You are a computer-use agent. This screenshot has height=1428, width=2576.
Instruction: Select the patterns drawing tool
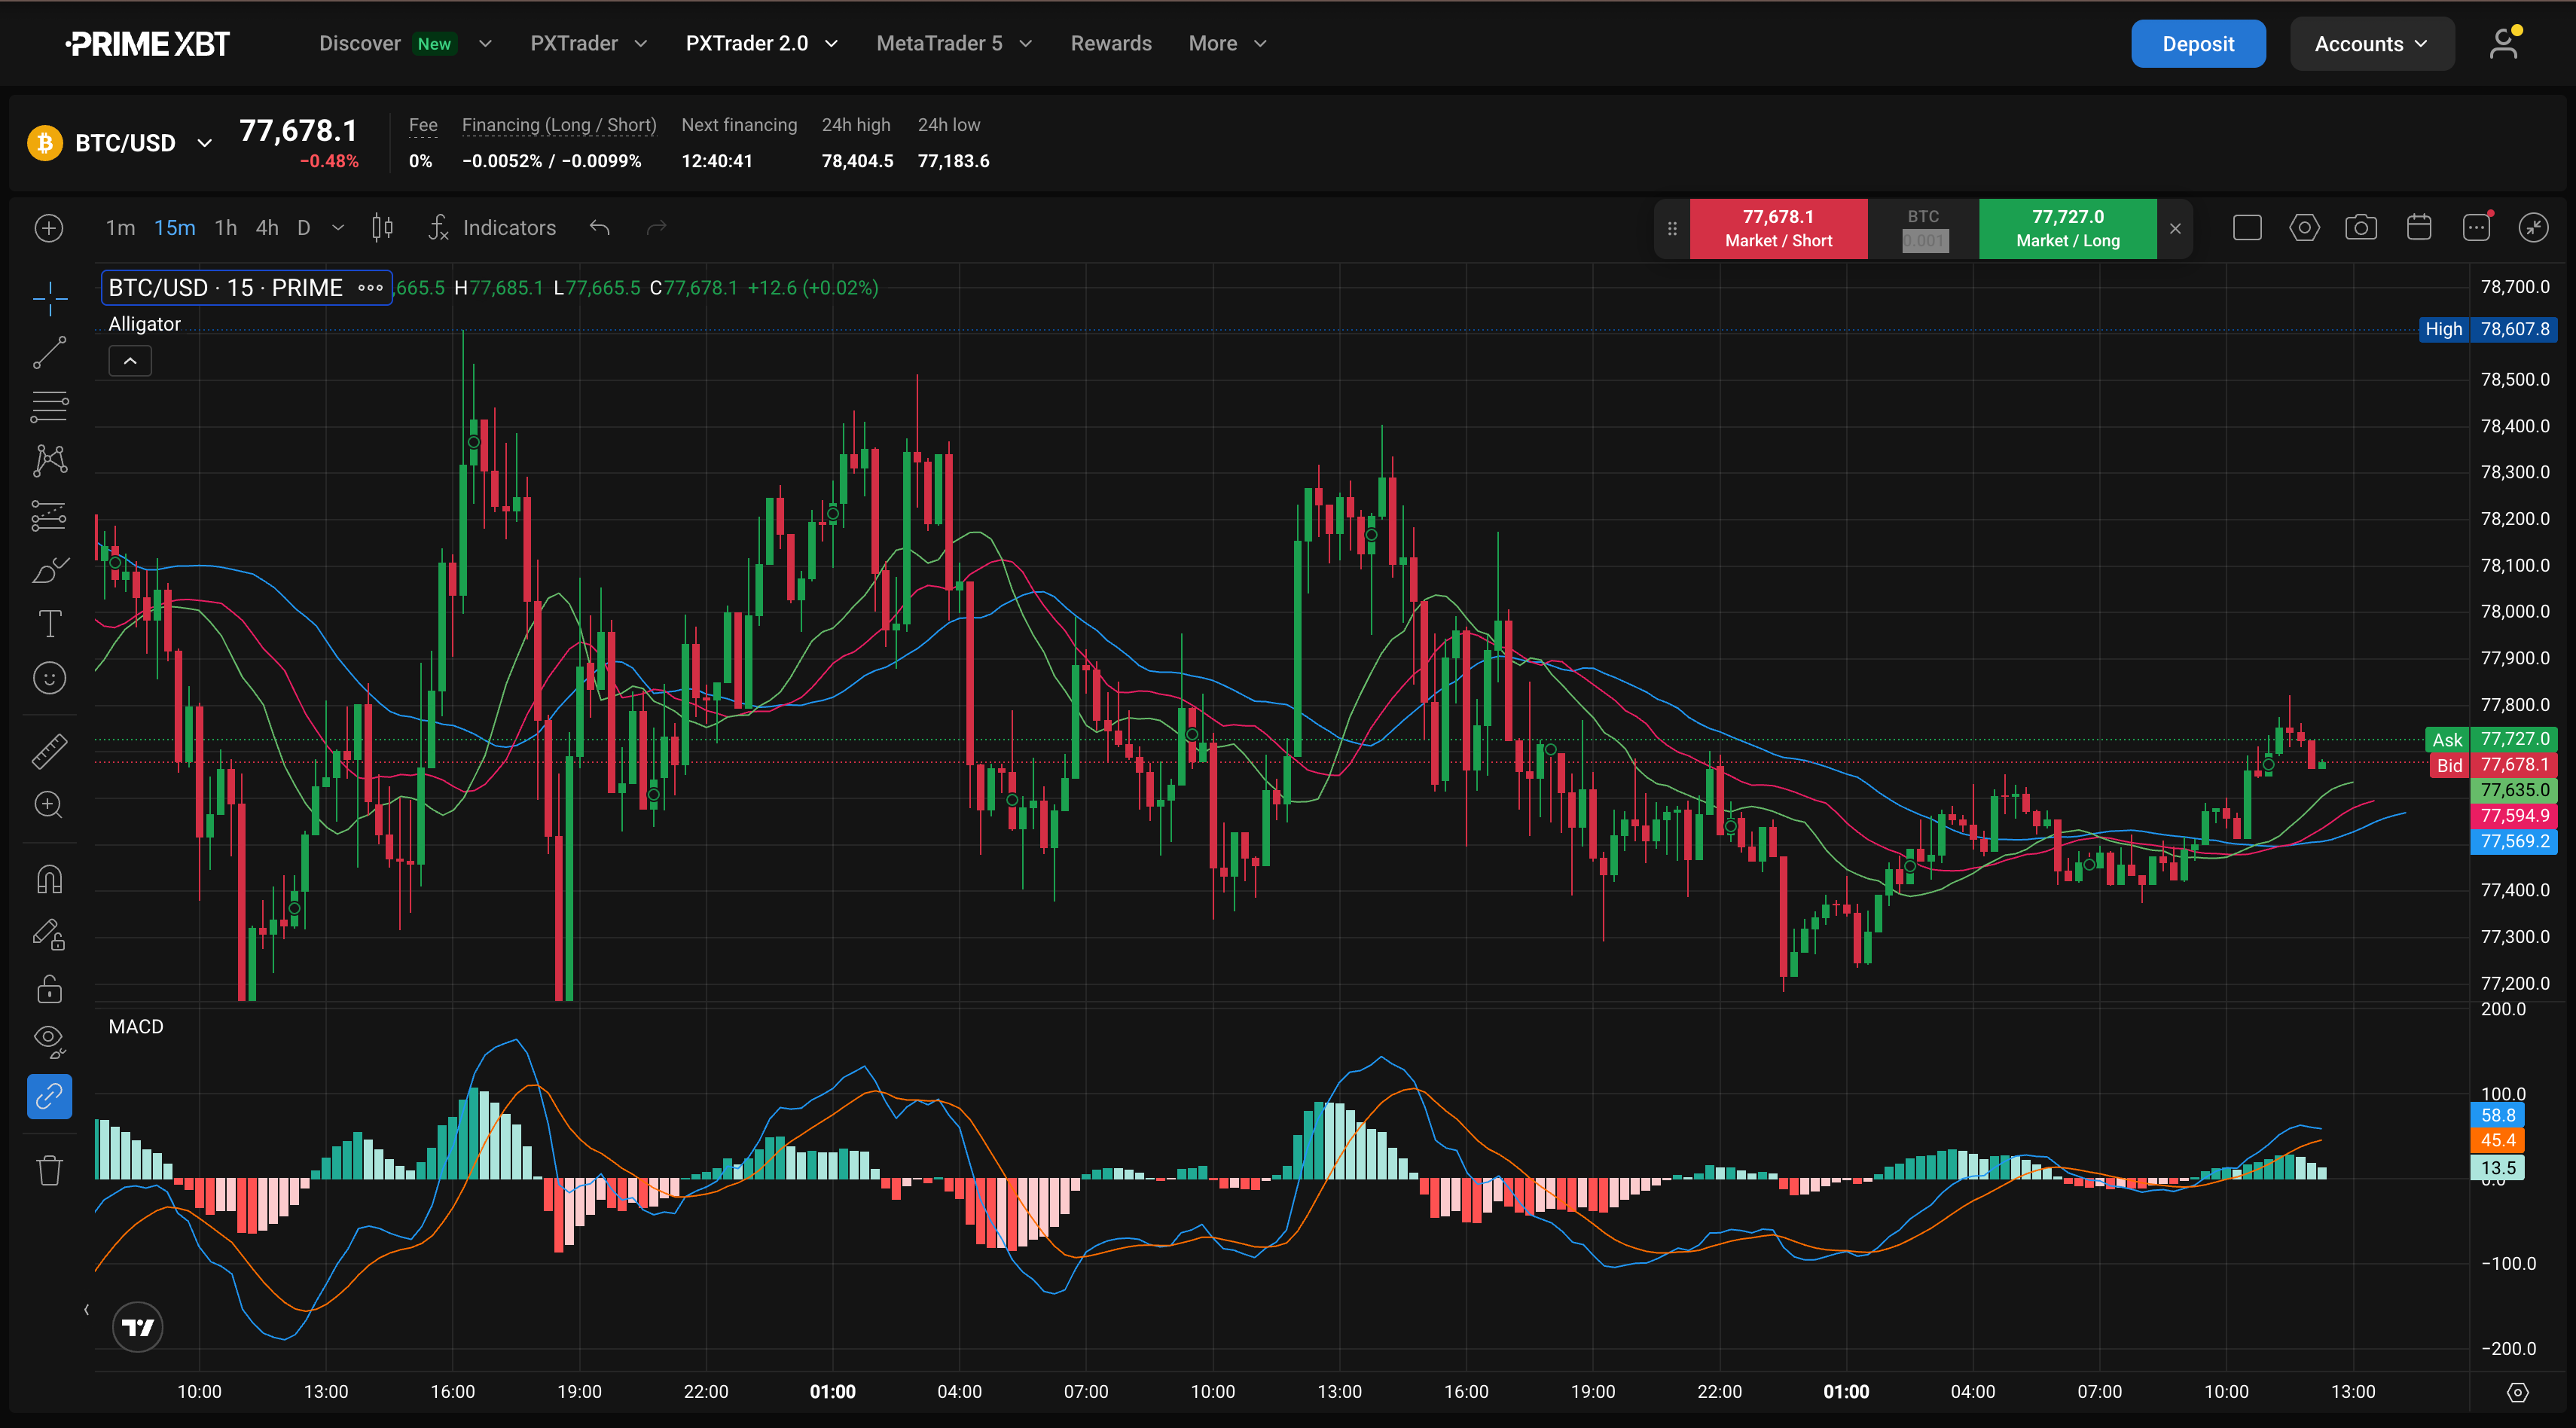tap(49, 461)
